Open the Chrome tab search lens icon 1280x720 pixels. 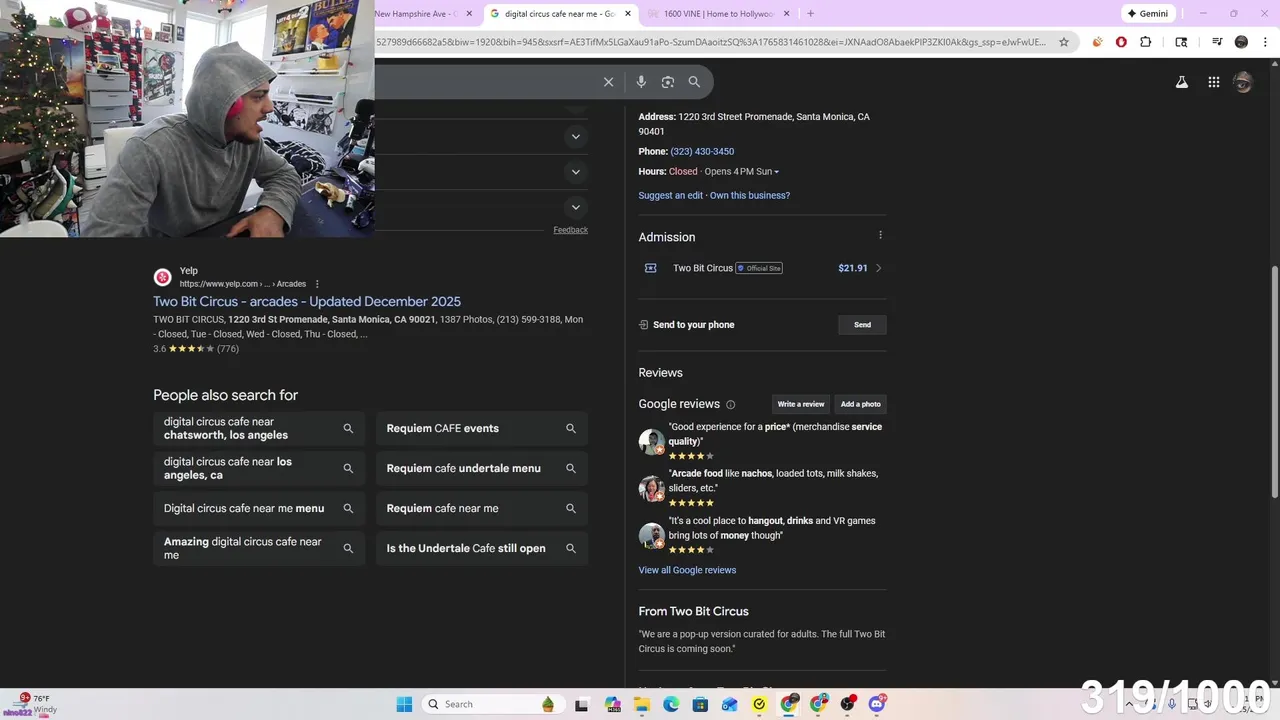click(1181, 42)
